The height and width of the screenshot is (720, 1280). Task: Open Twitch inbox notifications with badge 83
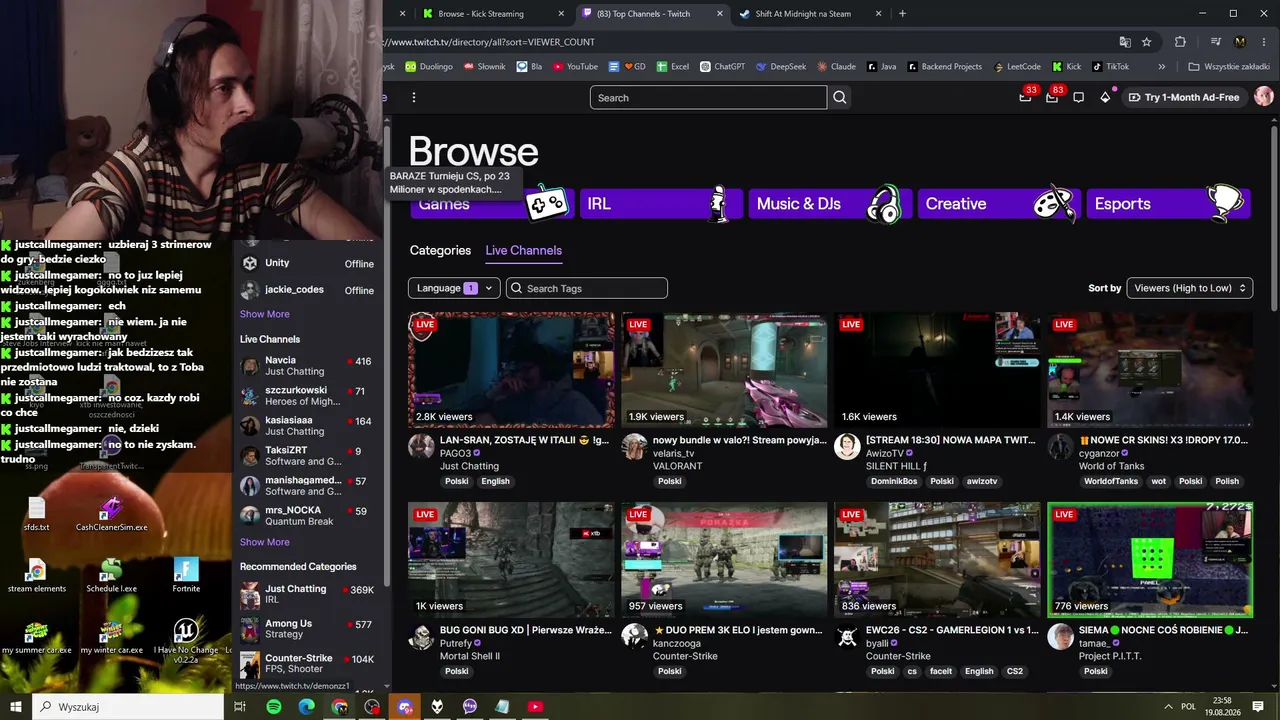[x=1052, y=97]
